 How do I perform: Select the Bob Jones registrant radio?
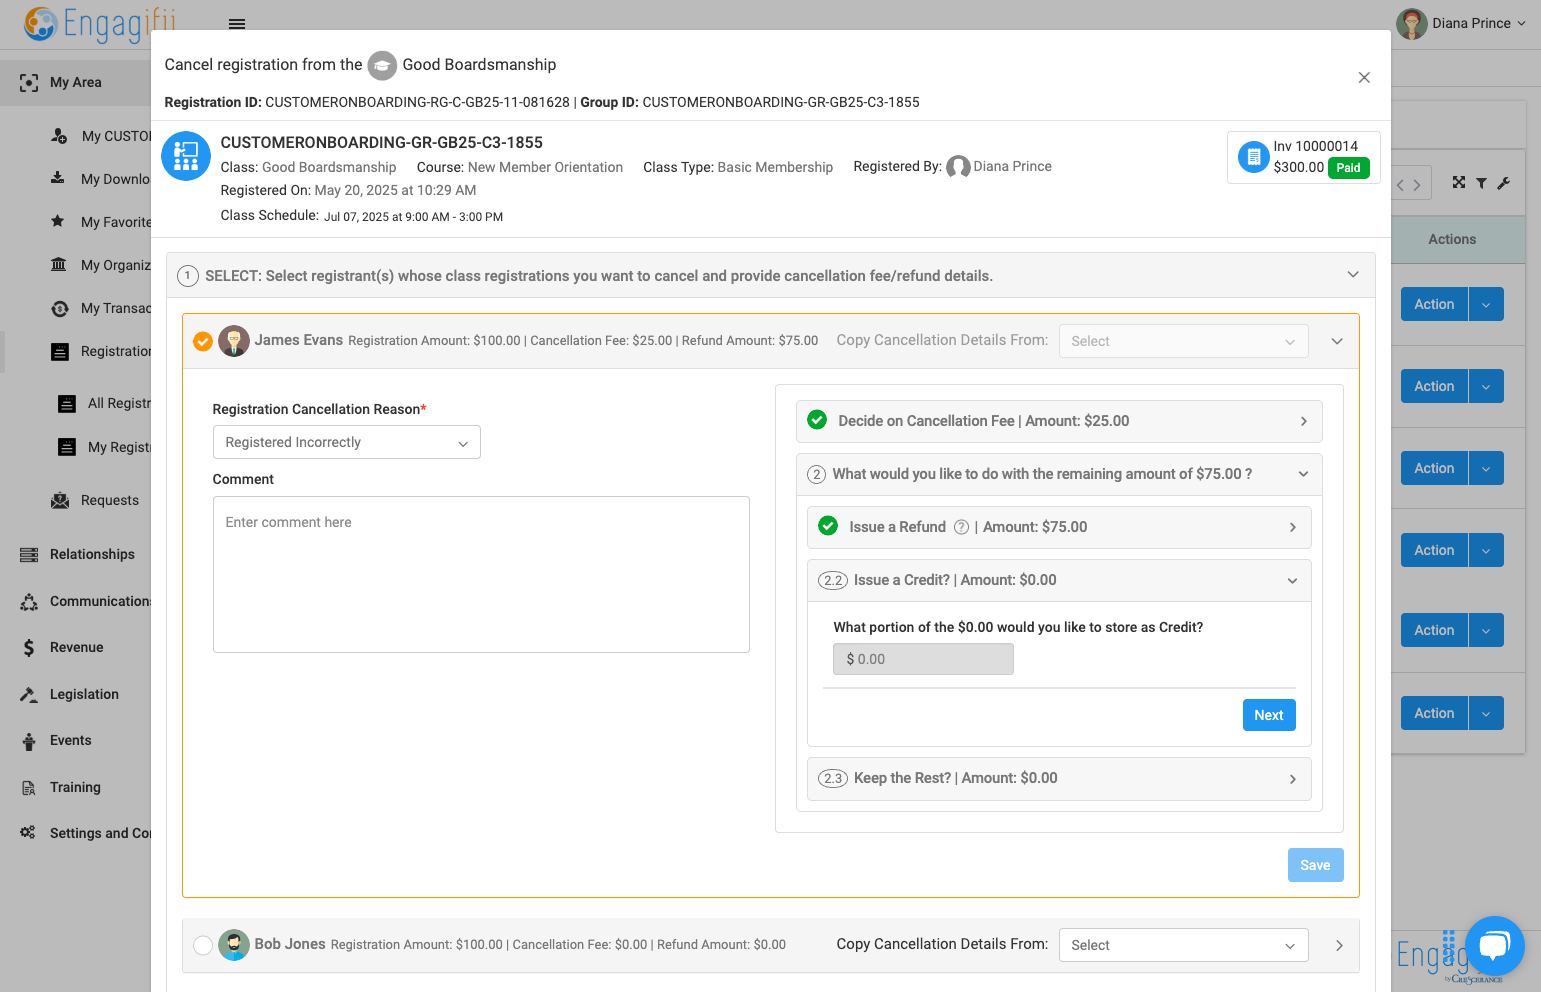(203, 946)
